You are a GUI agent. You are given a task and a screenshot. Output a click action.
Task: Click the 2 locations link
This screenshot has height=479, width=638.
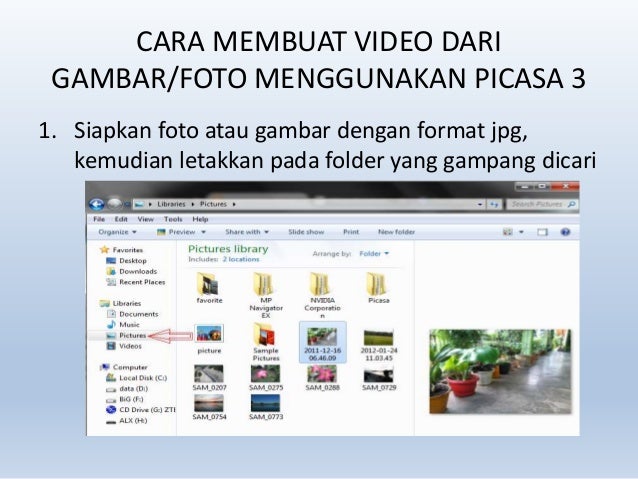click(x=241, y=259)
